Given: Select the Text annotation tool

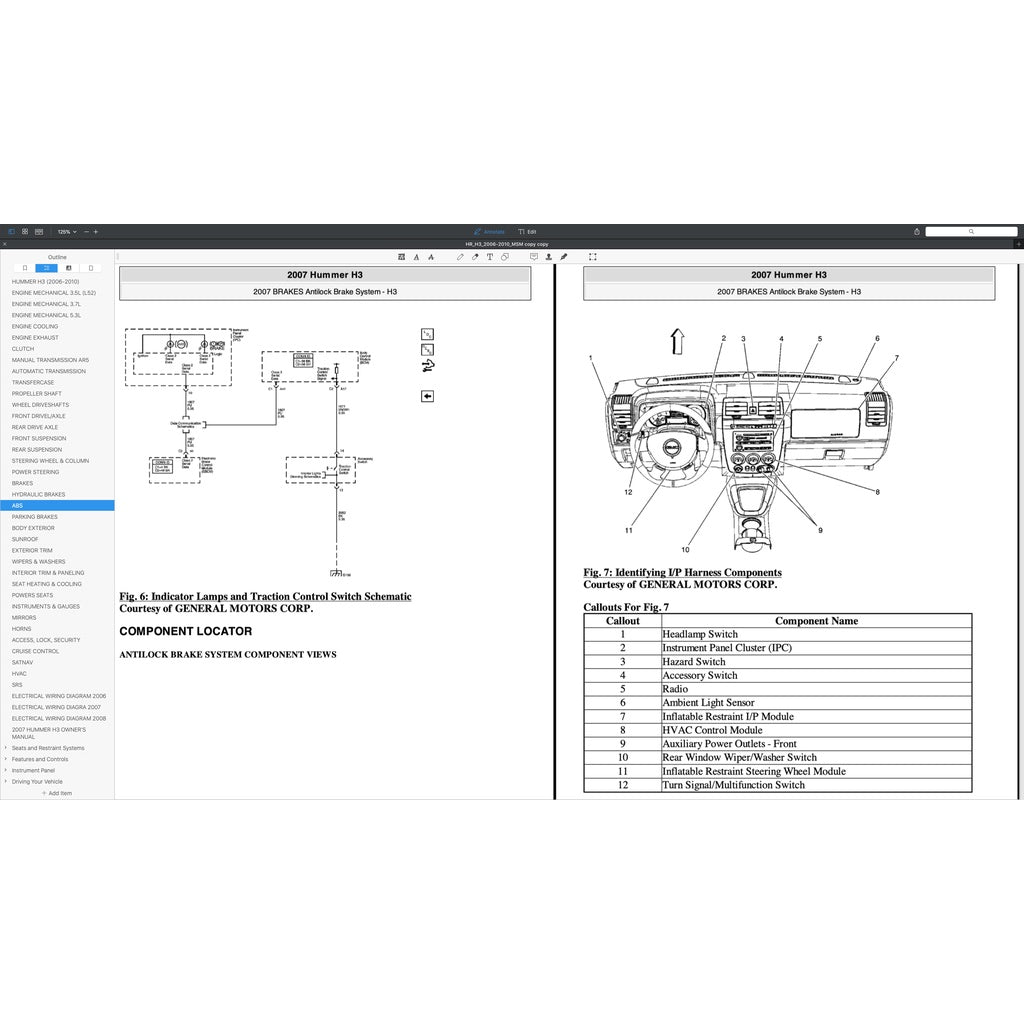Looking at the screenshot, I should point(489,256).
